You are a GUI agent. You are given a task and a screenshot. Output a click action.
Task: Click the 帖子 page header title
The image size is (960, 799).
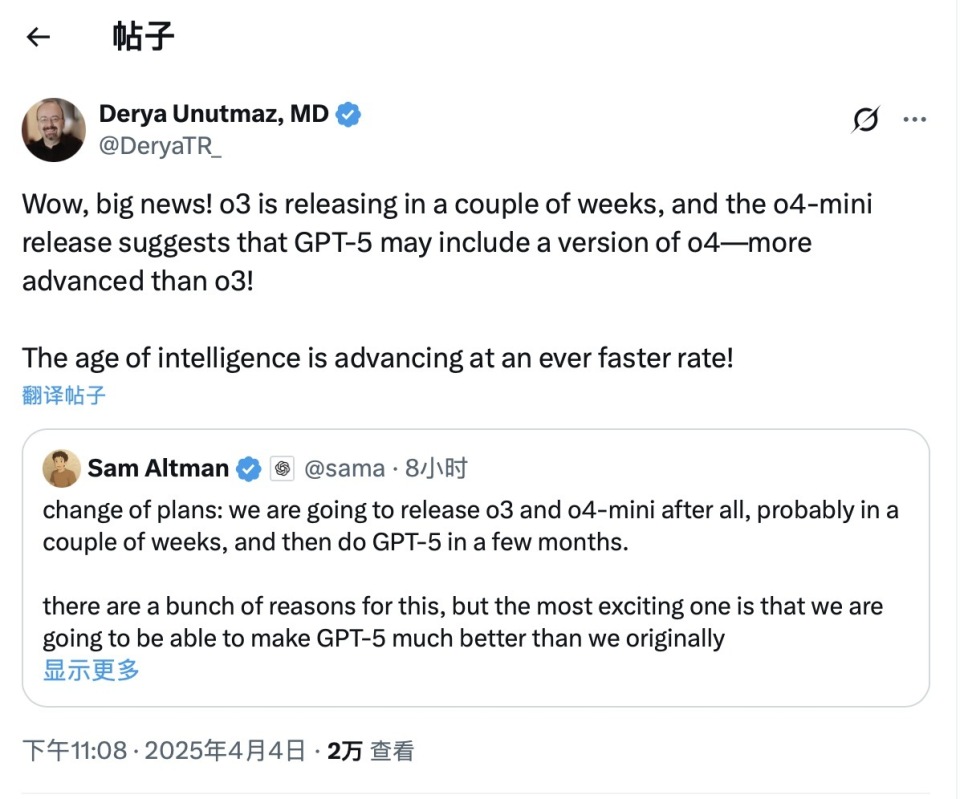tap(143, 37)
